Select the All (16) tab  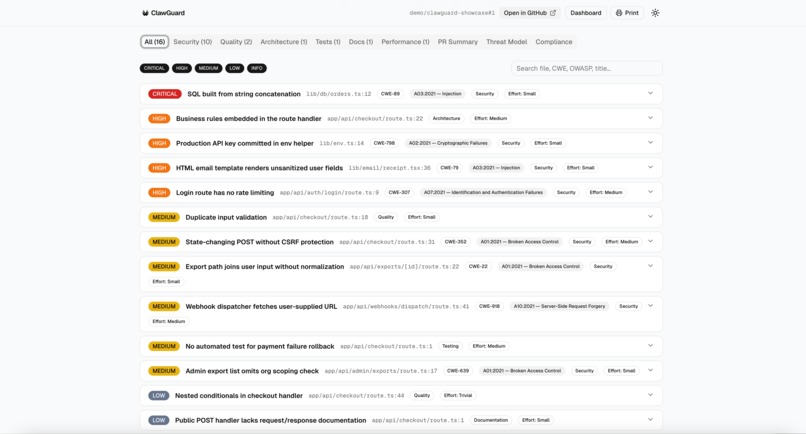pos(154,42)
